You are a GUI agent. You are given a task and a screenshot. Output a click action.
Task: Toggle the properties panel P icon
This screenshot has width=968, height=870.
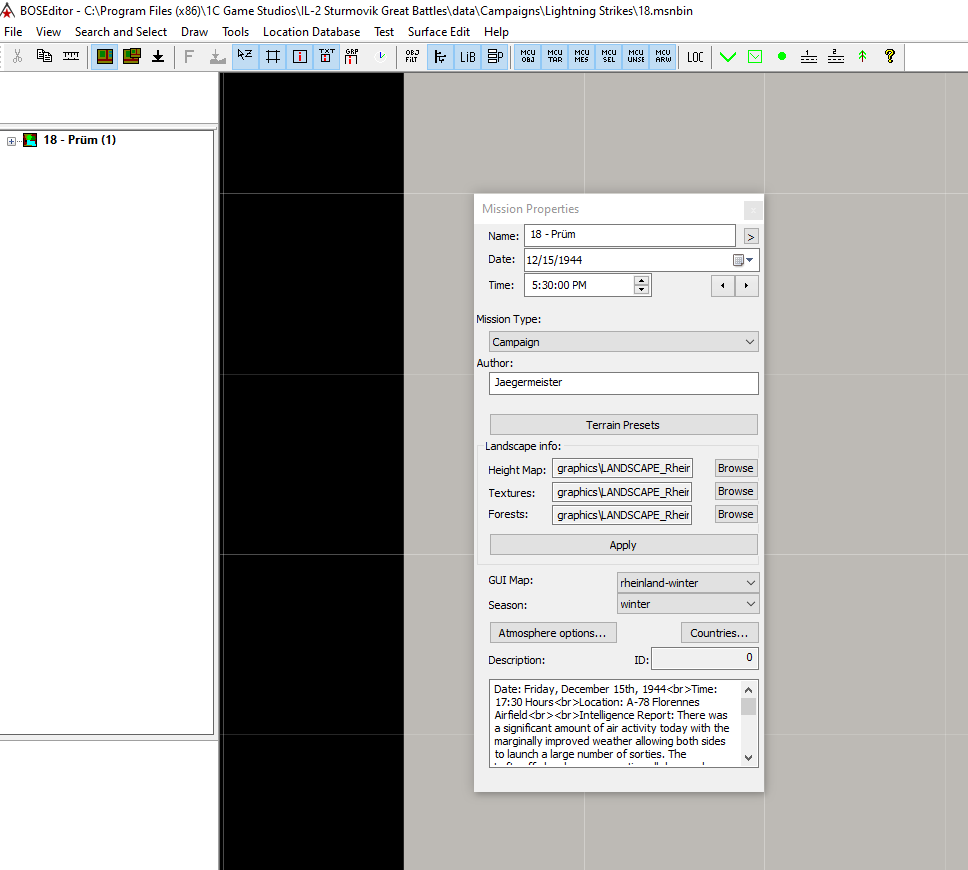[495, 57]
